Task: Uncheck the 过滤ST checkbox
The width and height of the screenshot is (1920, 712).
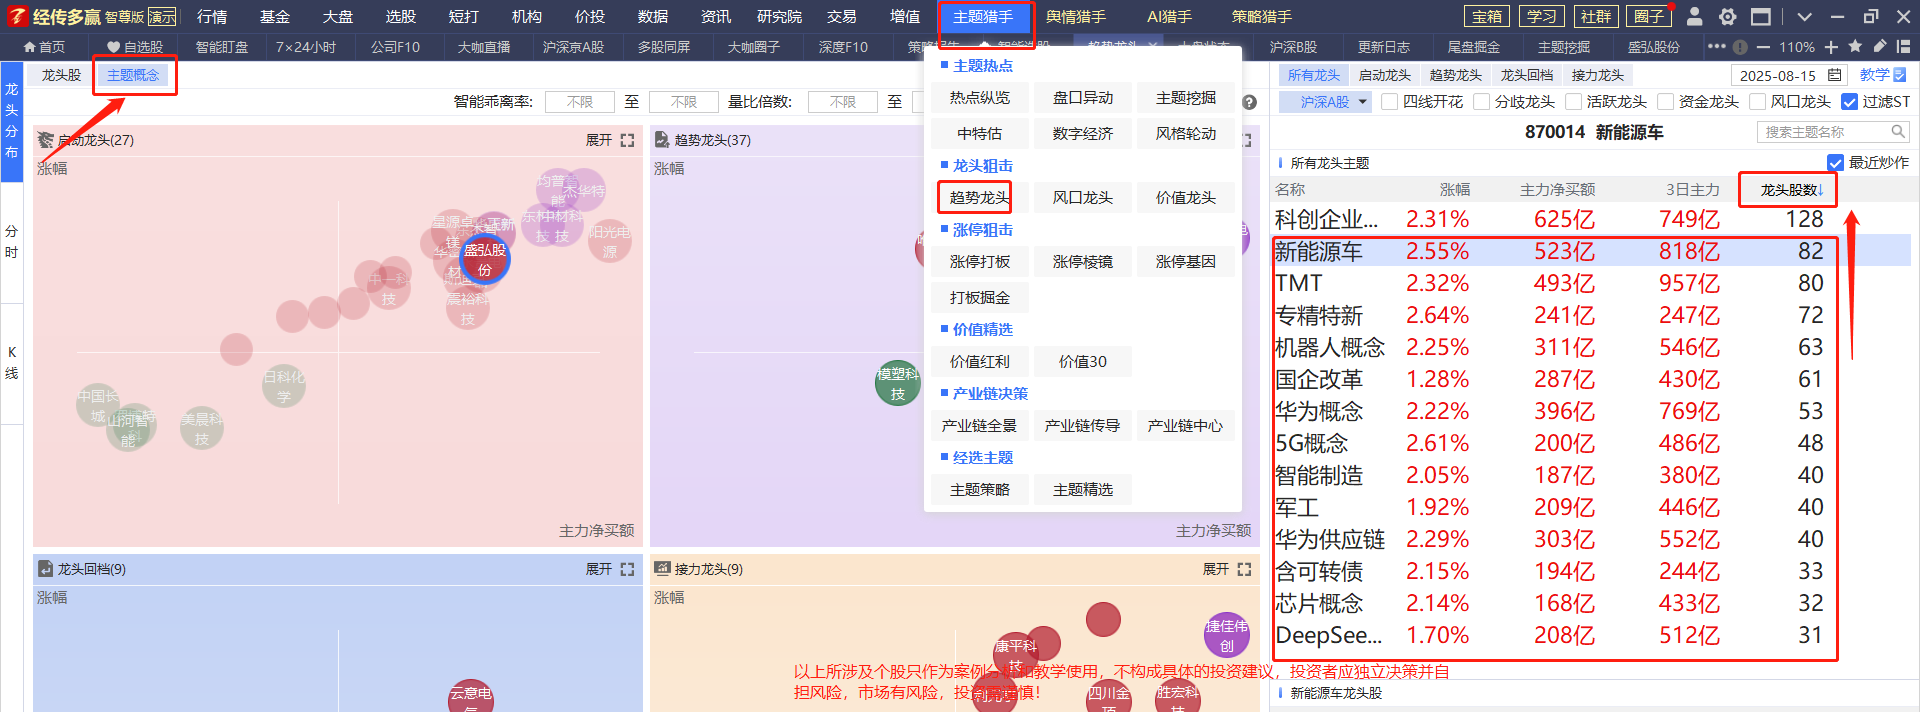Action: [x=1849, y=102]
